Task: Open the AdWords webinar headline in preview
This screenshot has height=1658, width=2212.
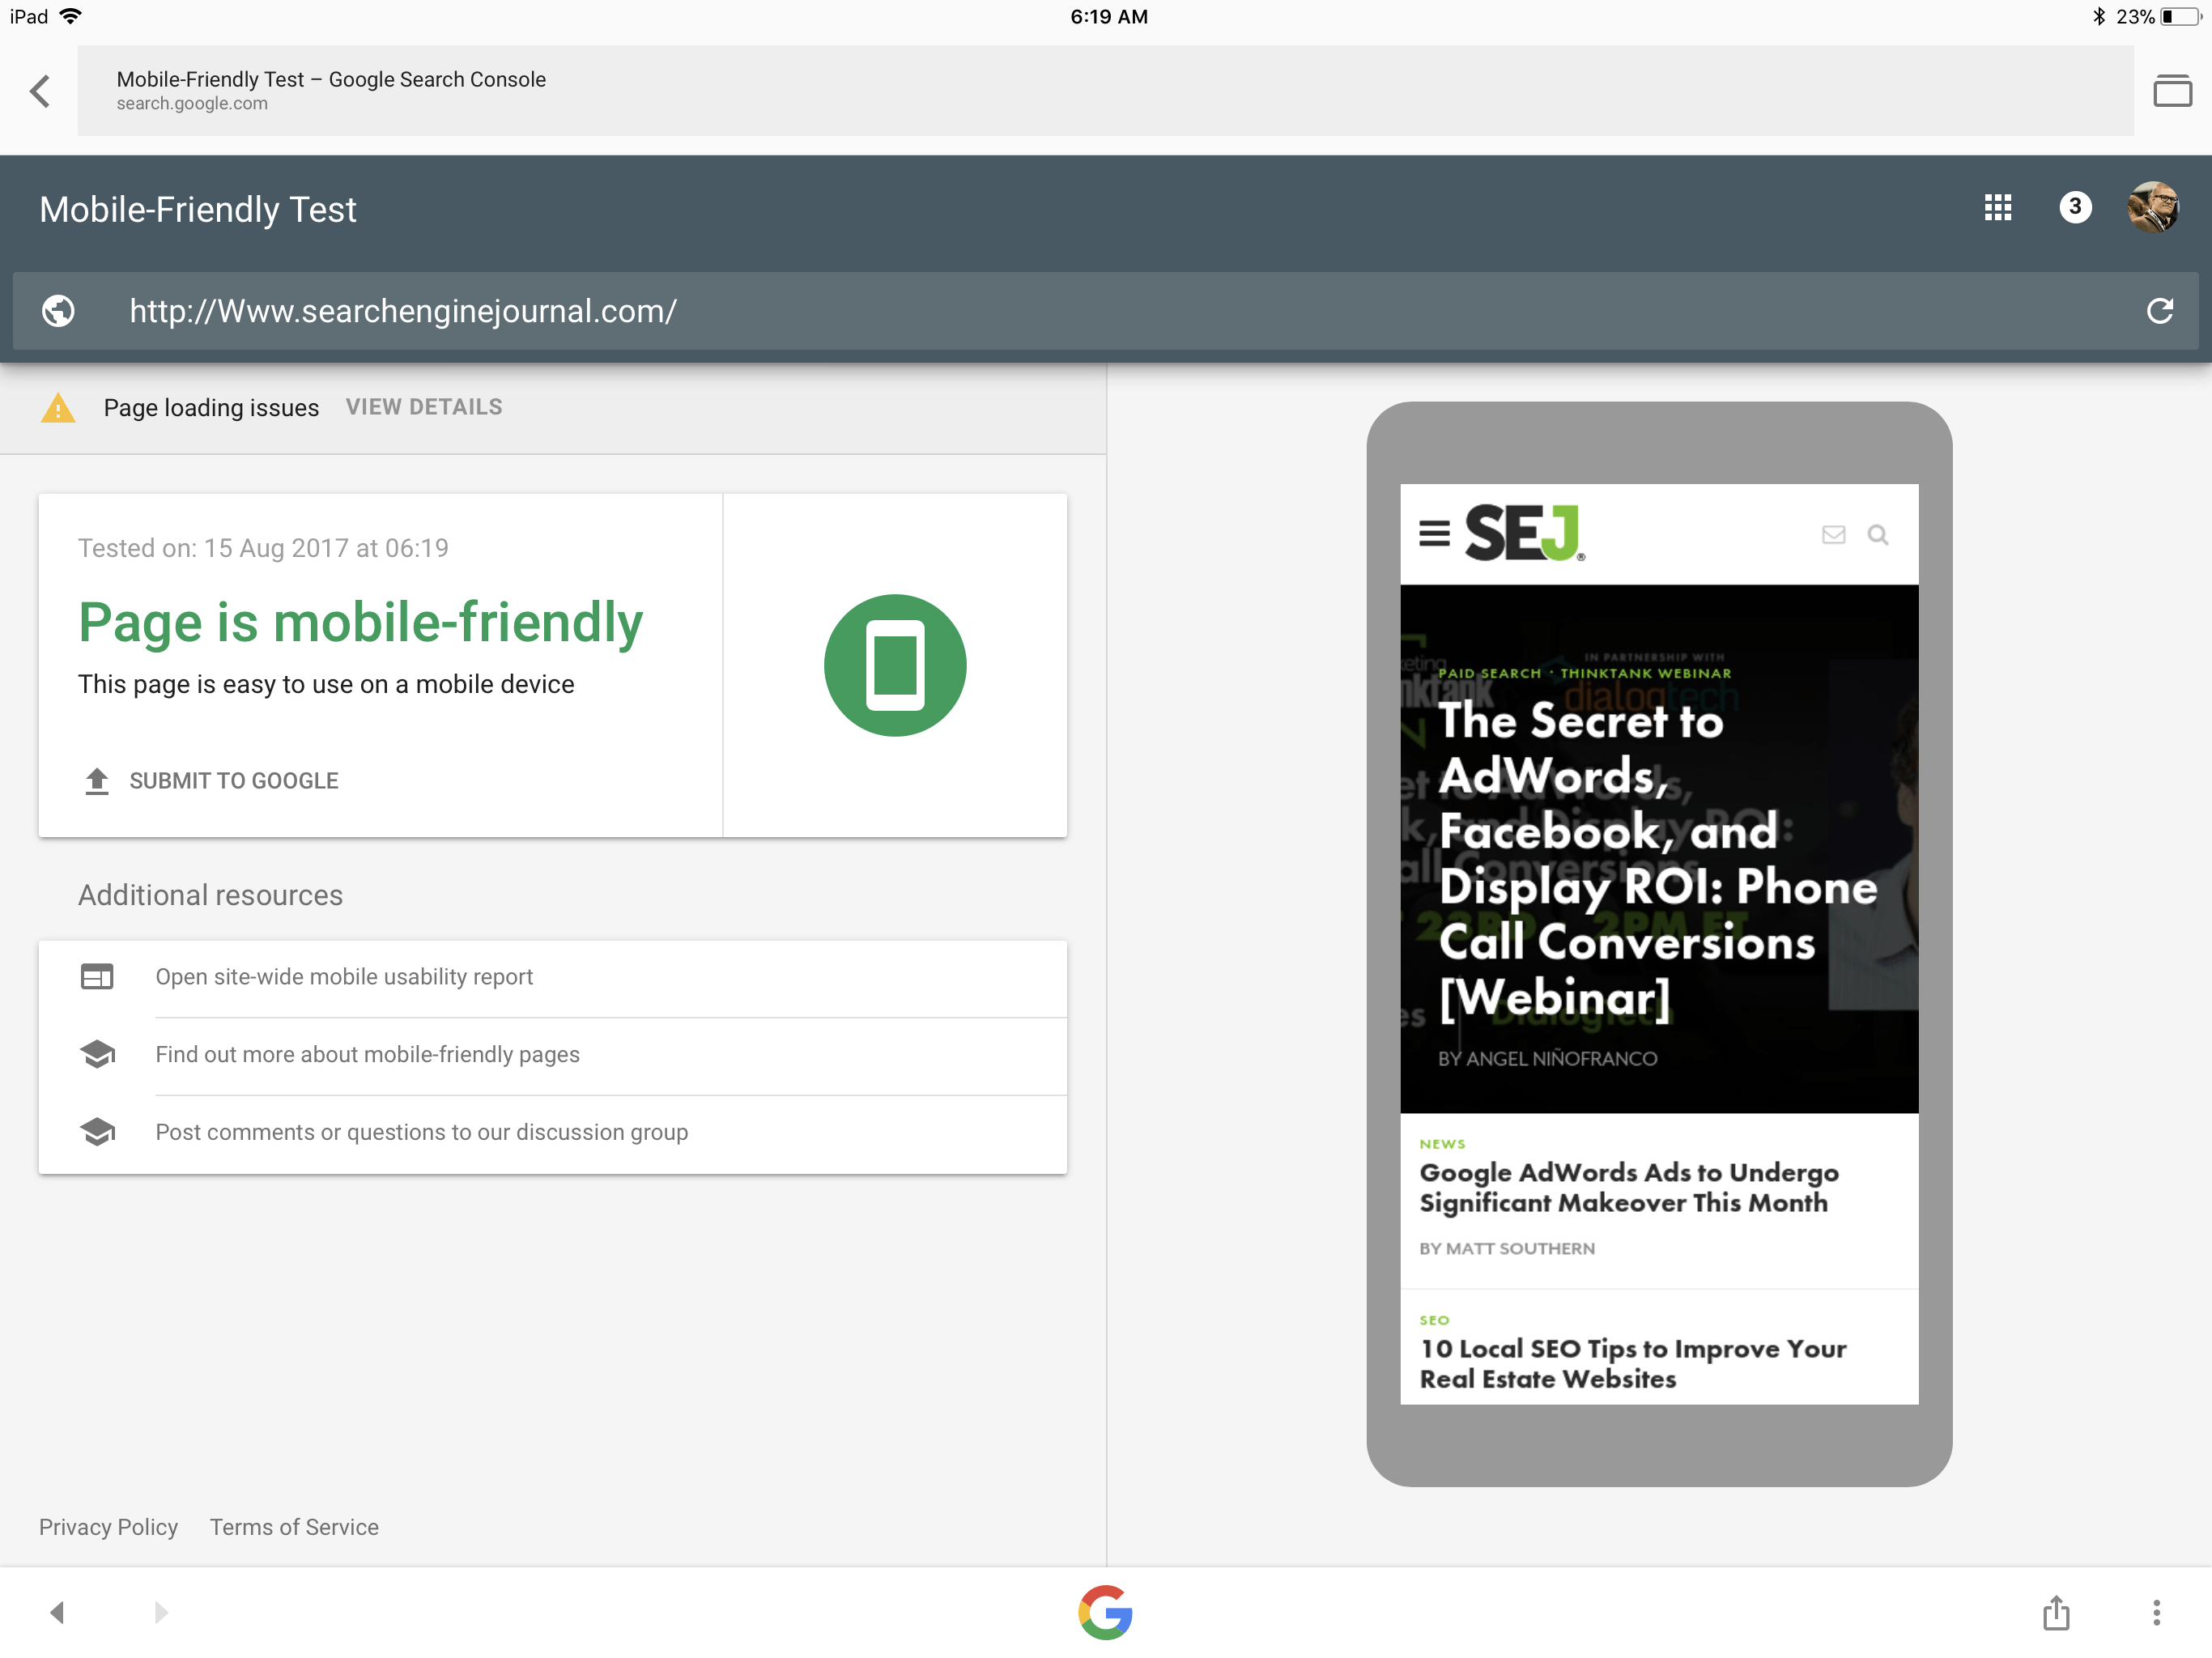Action: point(1657,860)
